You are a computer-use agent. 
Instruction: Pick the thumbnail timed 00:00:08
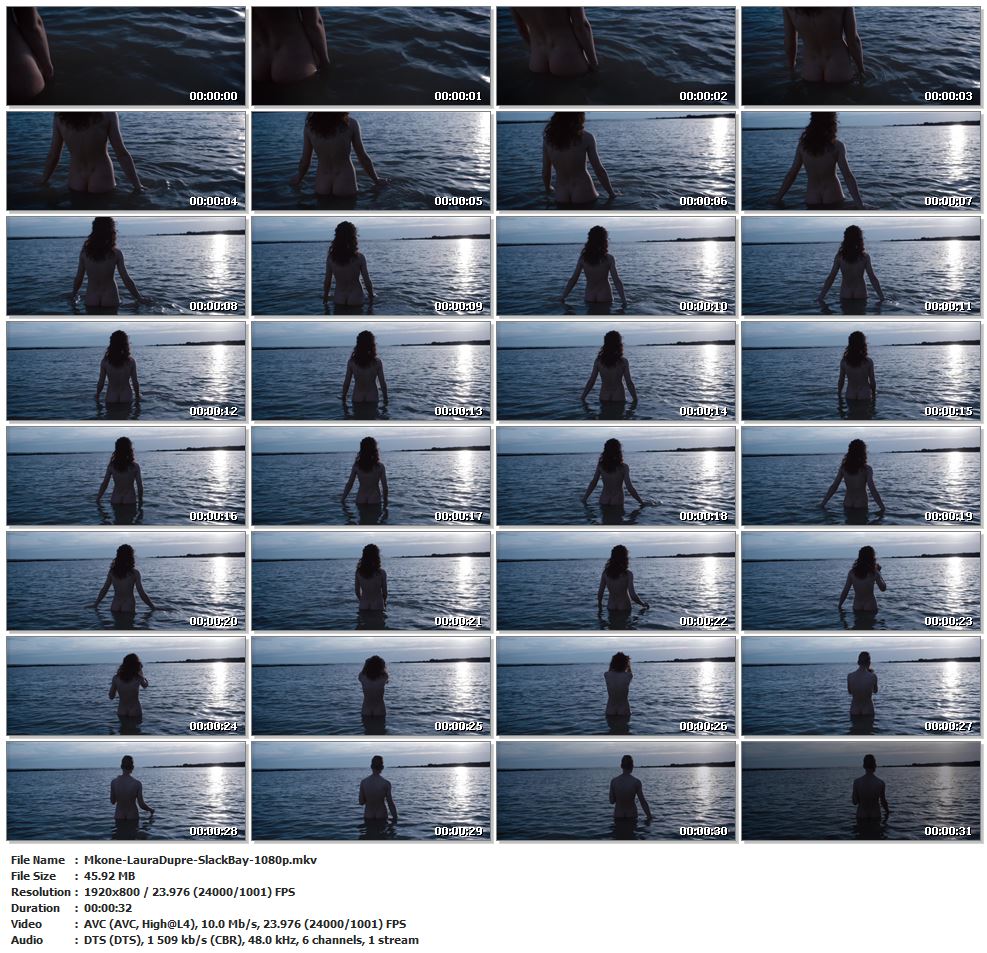127,266
